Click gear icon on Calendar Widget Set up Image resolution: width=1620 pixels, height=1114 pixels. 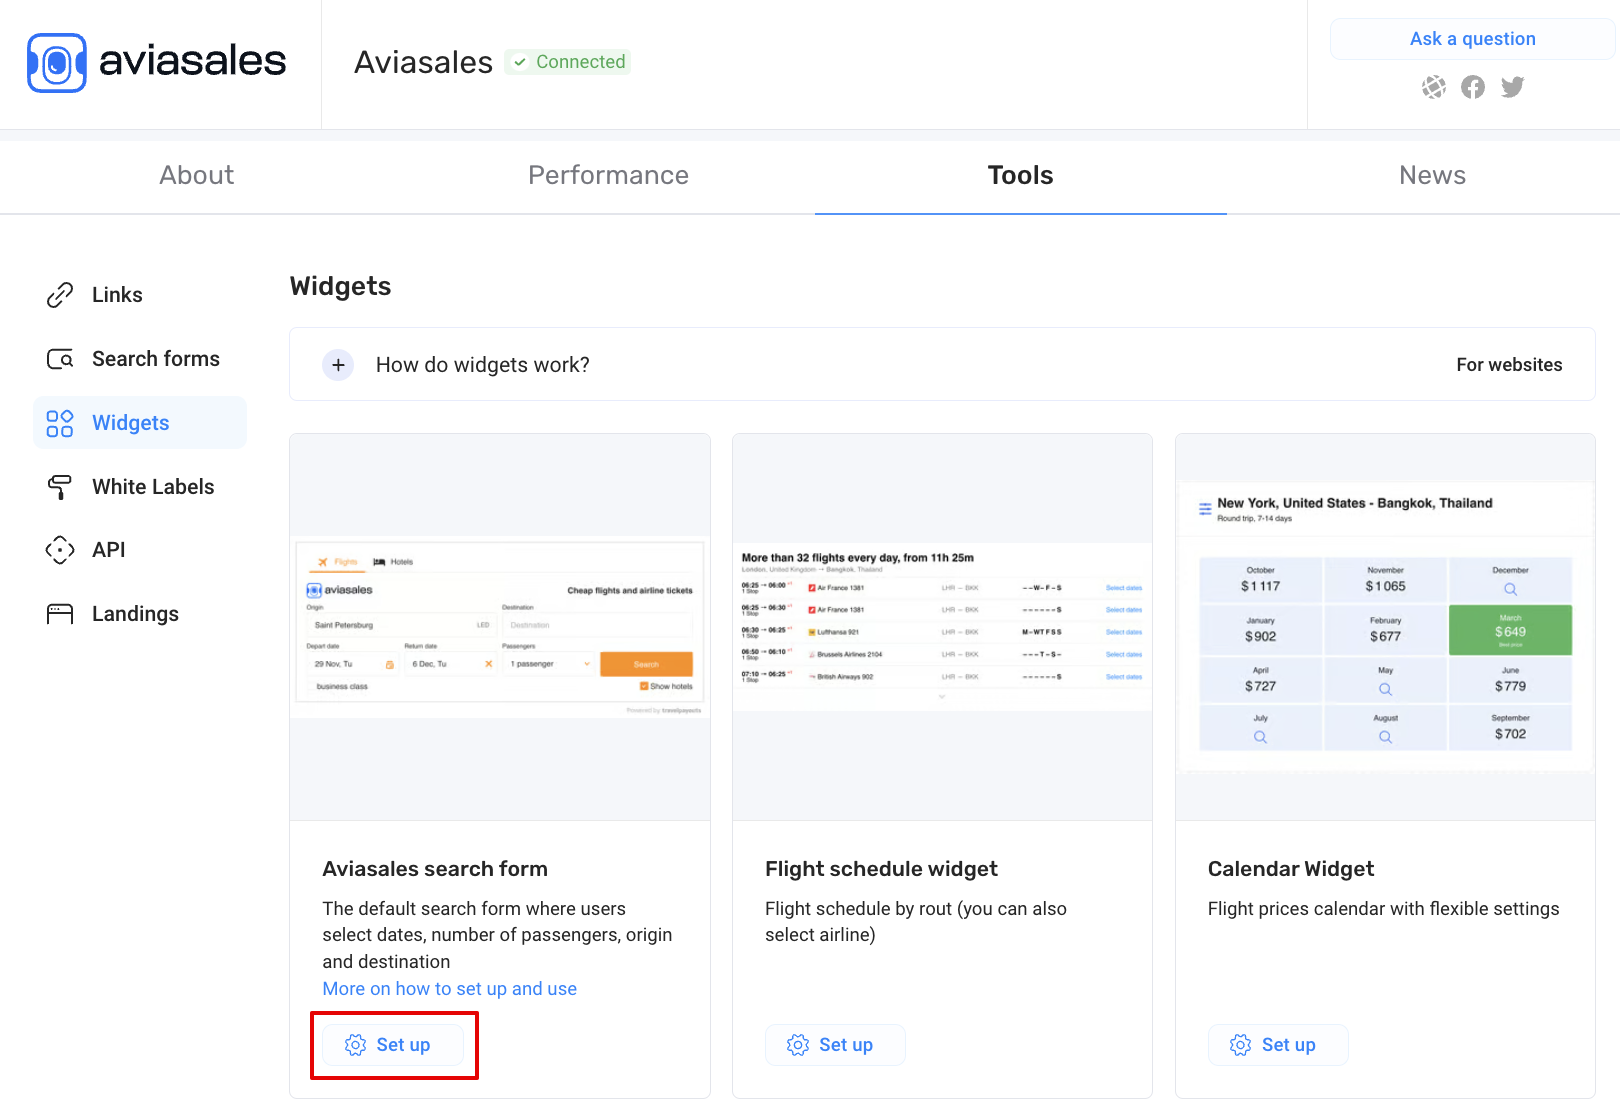pos(1241,1045)
